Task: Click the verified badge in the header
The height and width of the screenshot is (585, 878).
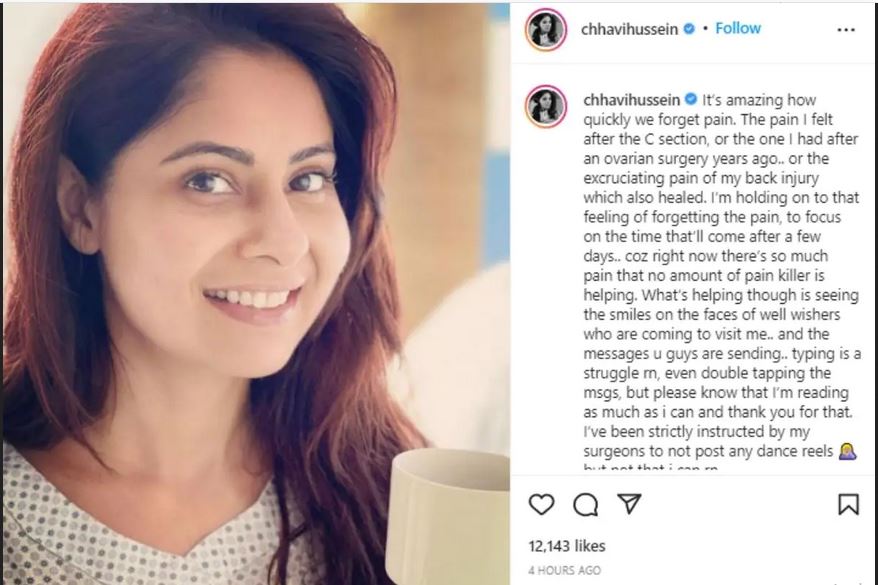Action: (x=690, y=29)
